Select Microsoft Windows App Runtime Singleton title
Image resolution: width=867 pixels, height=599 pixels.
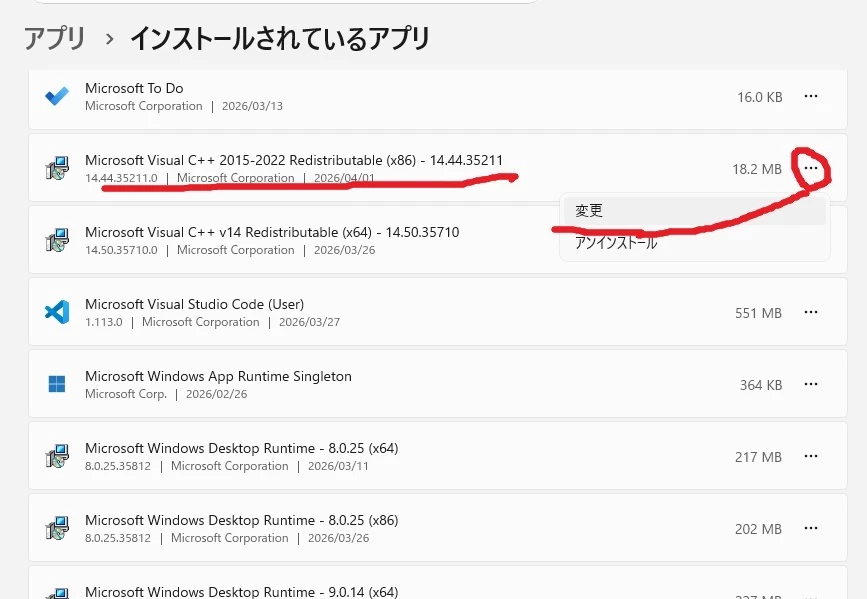218,376
